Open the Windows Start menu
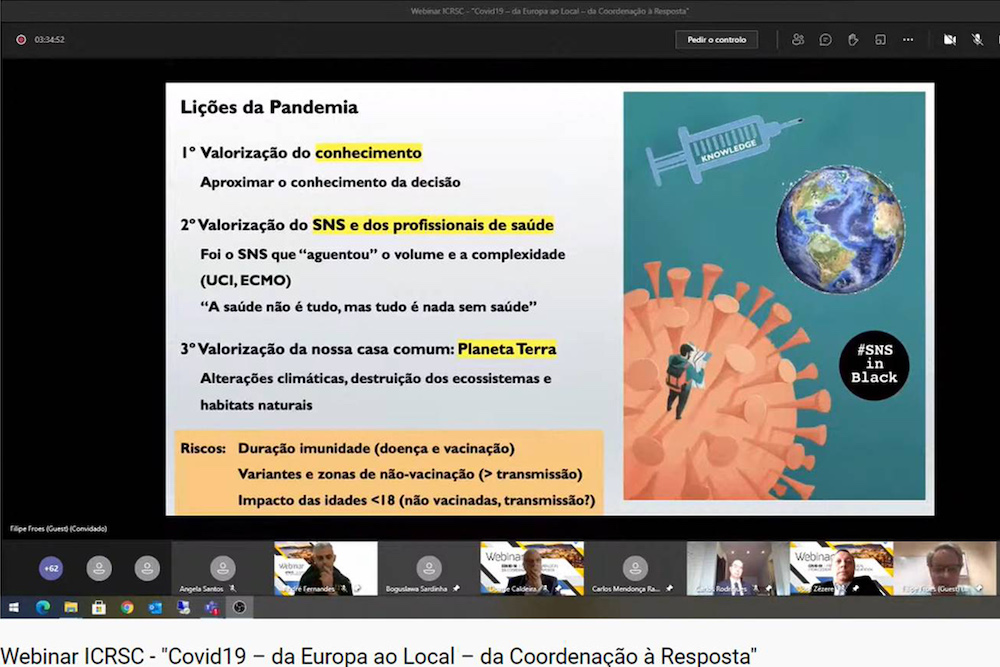Image resolution: width=1000 pixels, height=667 pixels. pos(14,607)
